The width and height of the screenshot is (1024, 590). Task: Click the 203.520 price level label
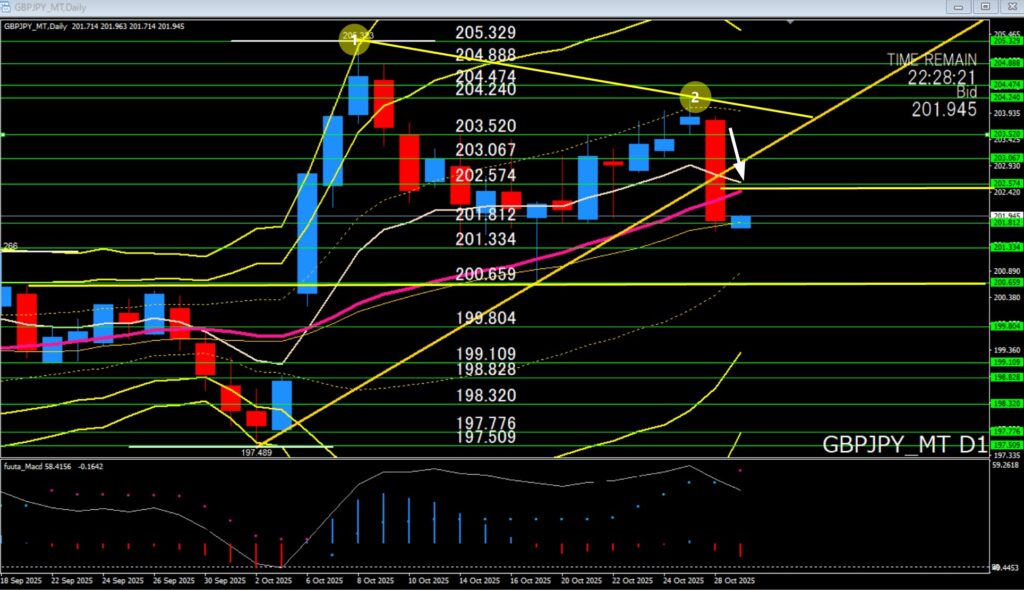[485, 126]
